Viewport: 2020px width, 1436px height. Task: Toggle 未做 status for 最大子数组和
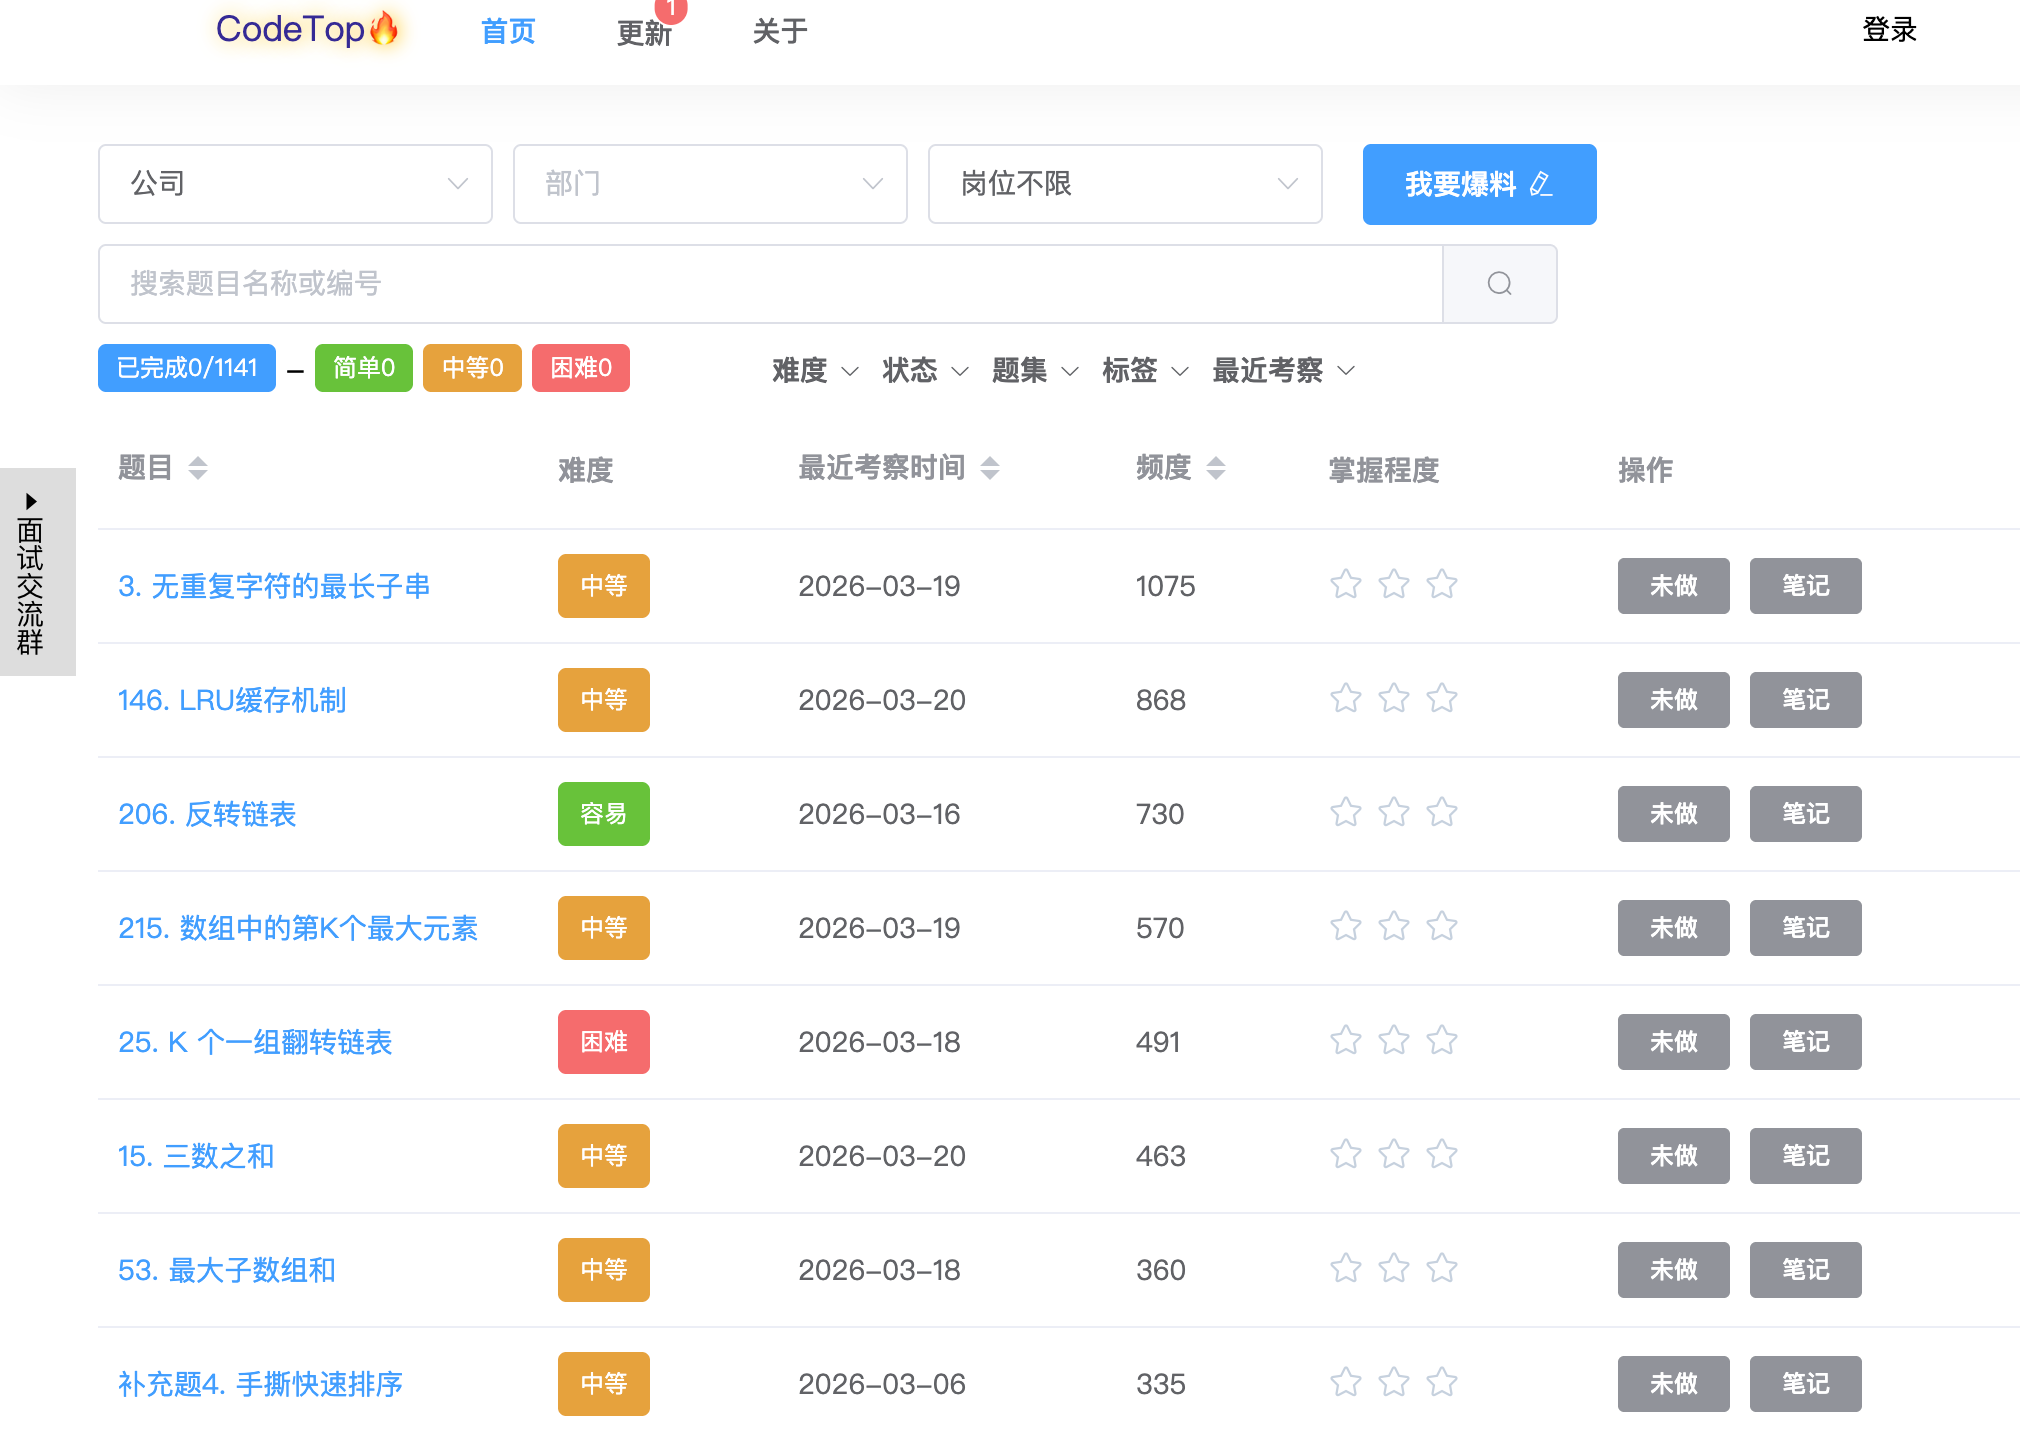click(x=1673, y=1270)
